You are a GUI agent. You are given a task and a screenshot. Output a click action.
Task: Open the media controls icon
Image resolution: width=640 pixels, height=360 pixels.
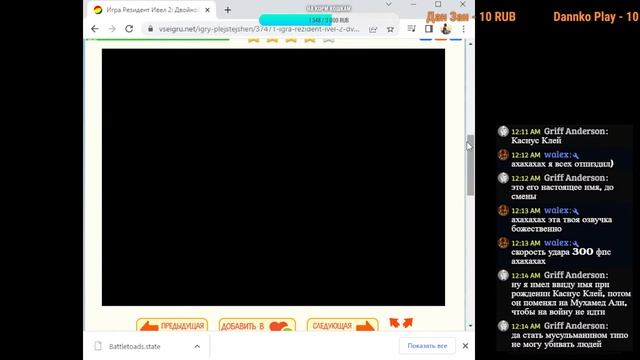tap(411, 29)
